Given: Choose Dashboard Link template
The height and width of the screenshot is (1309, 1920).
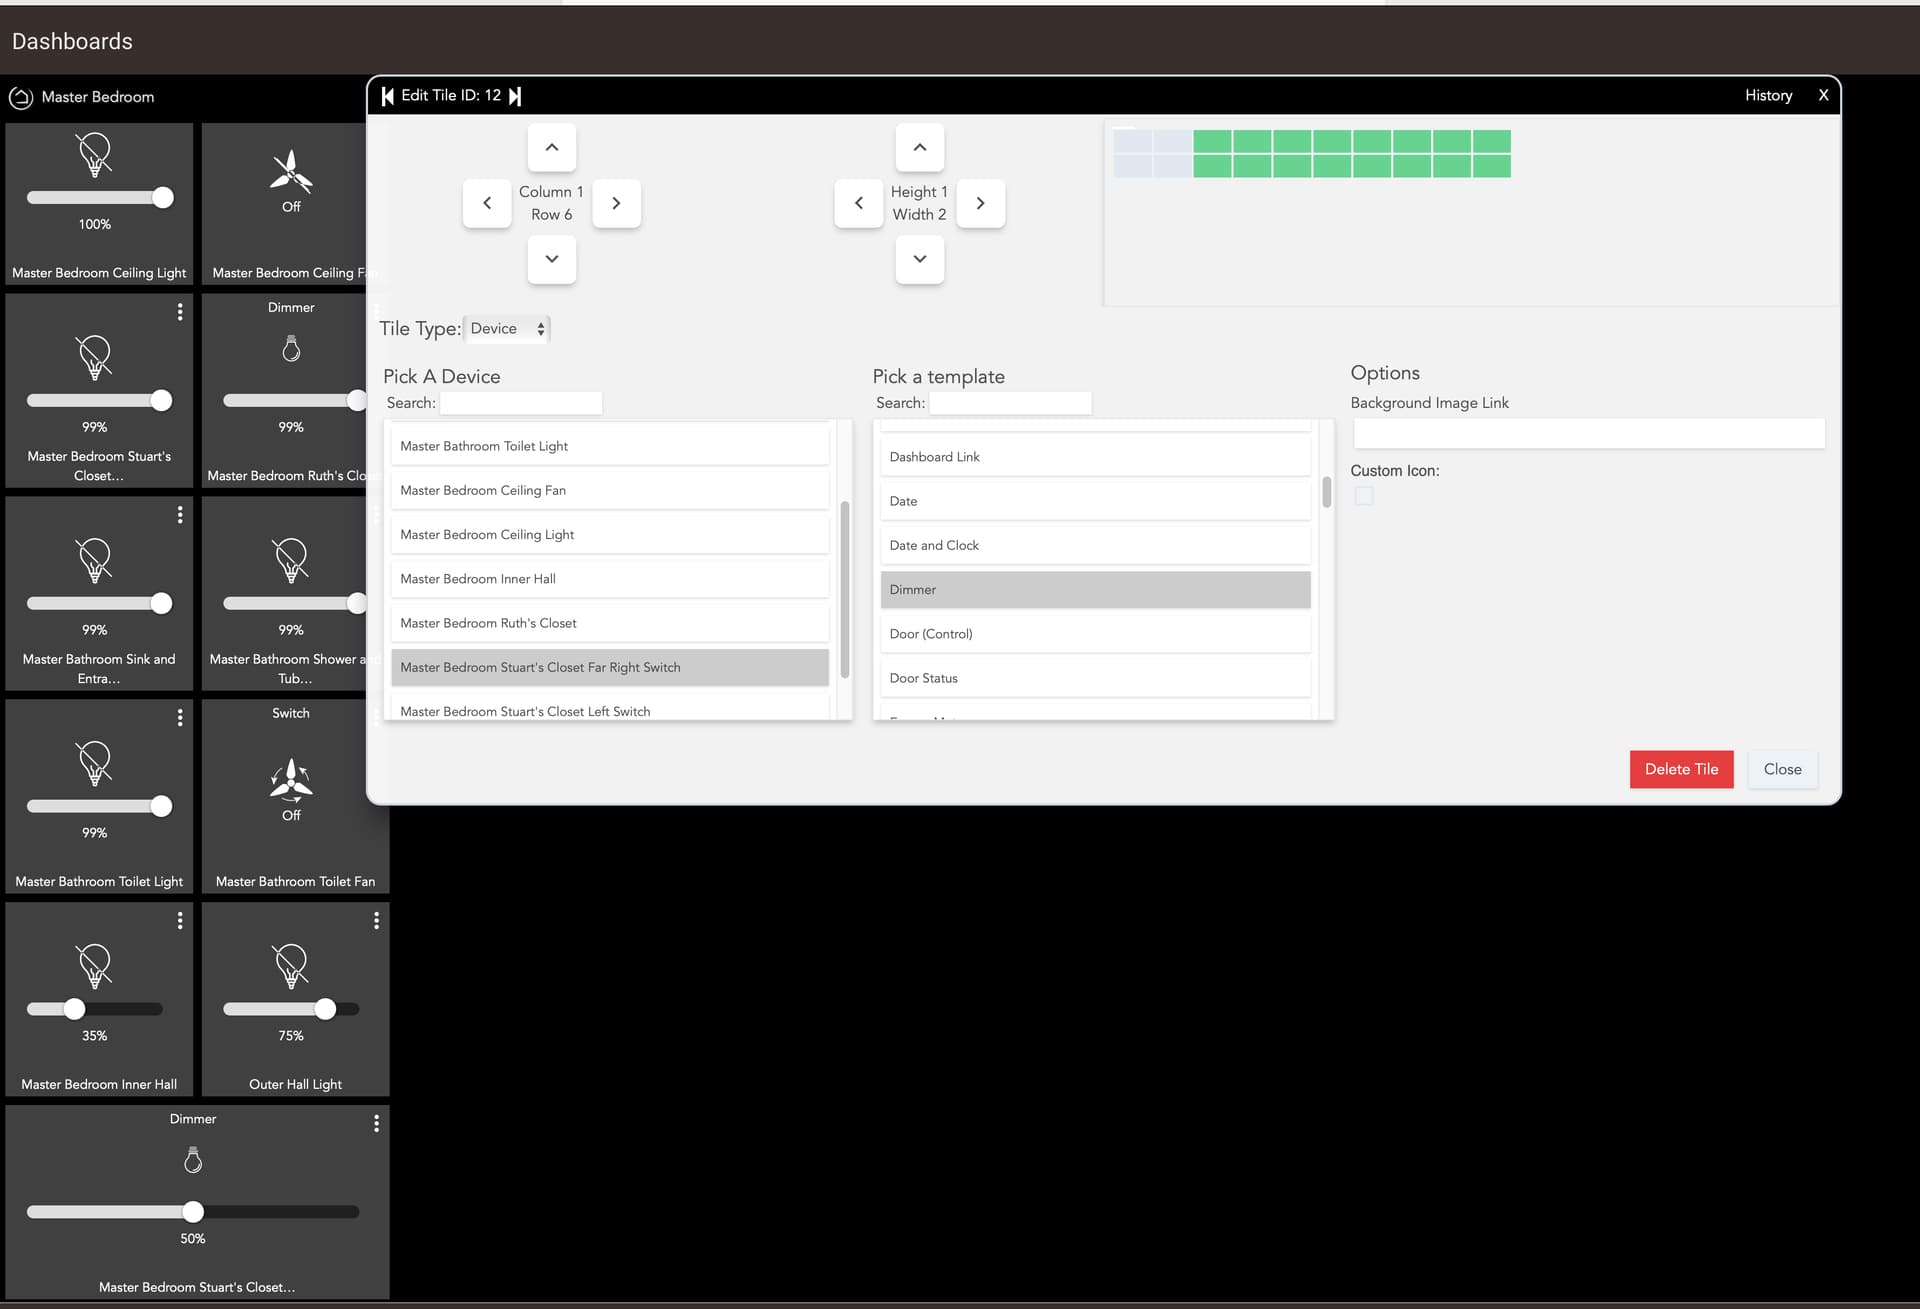Looking at the screenshot, I should (1095, 457).
